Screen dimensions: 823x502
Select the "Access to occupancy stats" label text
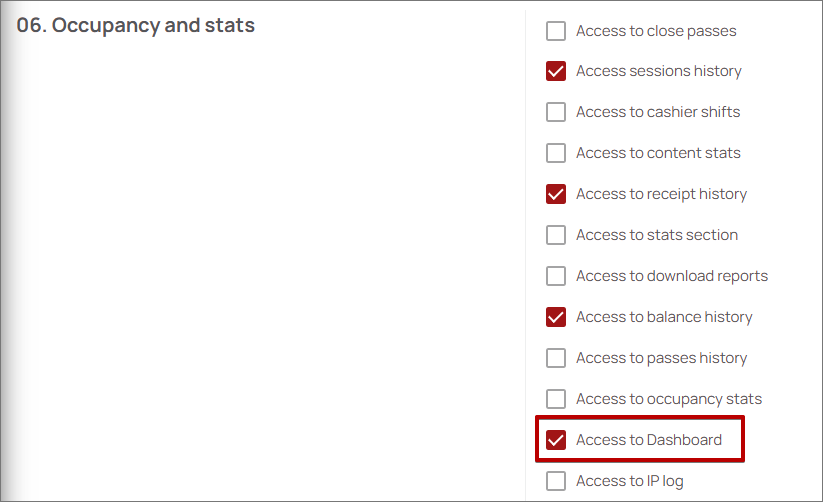click(668, 399)
